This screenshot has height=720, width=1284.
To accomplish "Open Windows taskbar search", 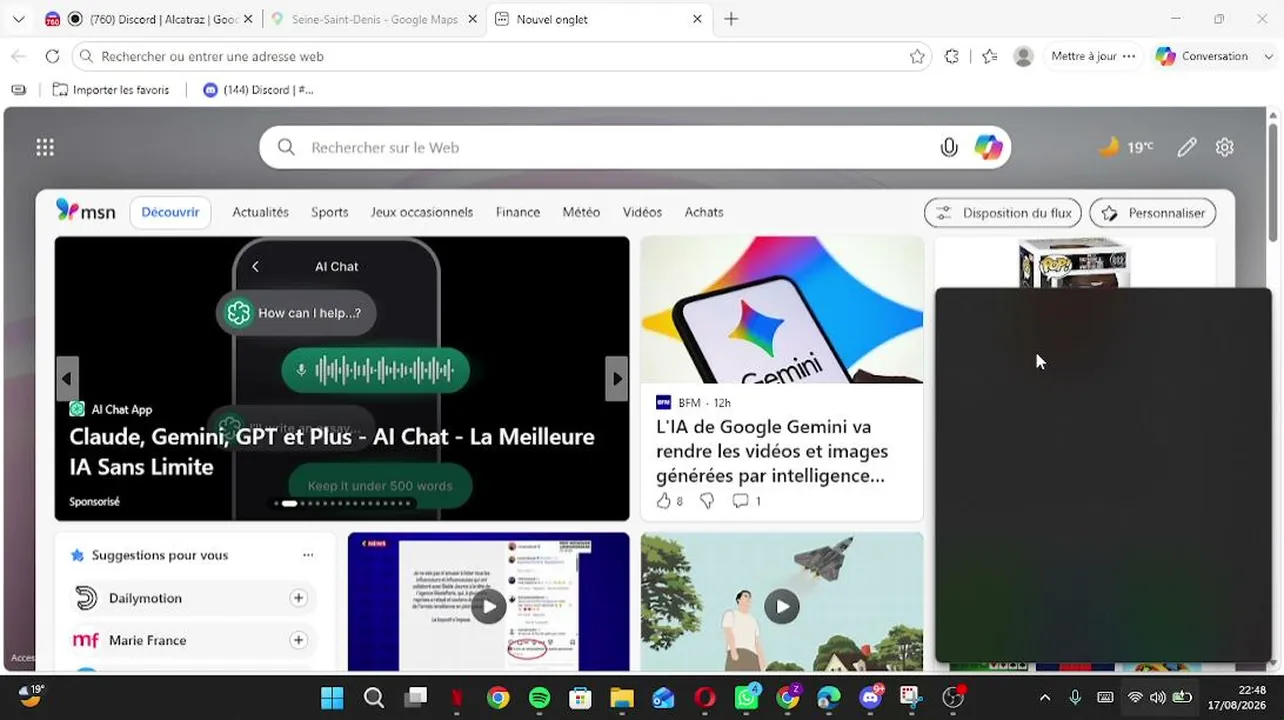I will tap(374, 698).
